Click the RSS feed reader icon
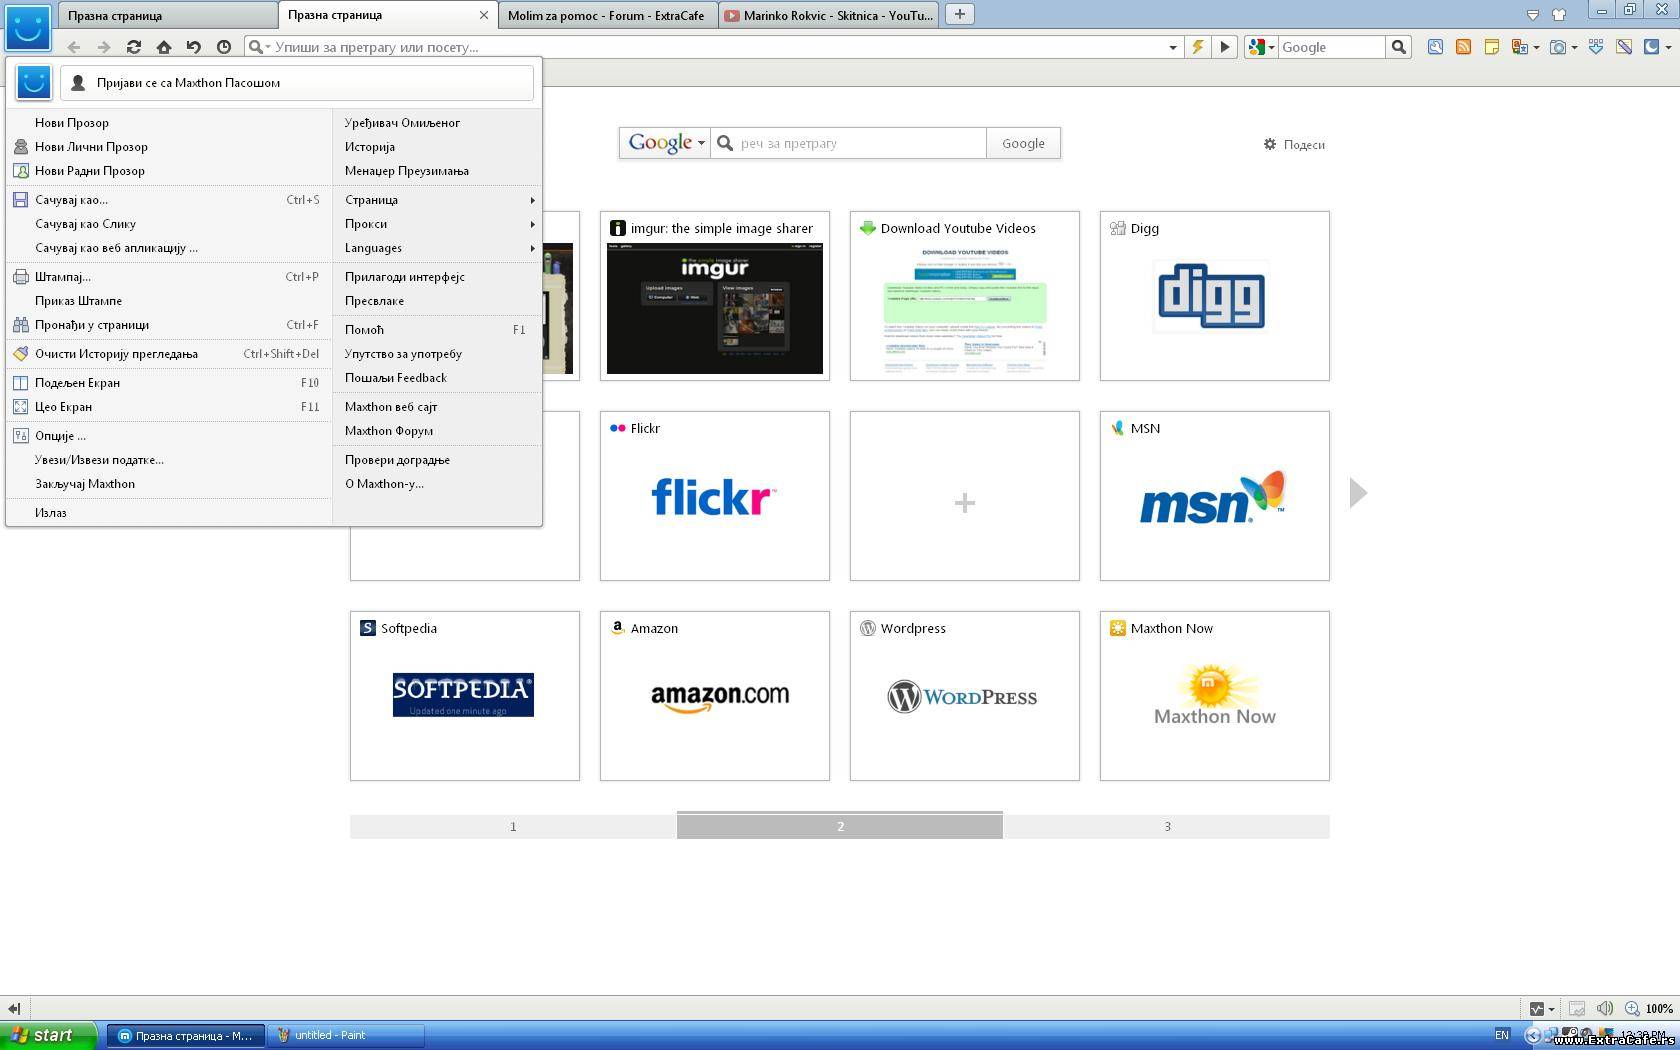Screen dimensions: 1680x1050 pos(1463,47)
